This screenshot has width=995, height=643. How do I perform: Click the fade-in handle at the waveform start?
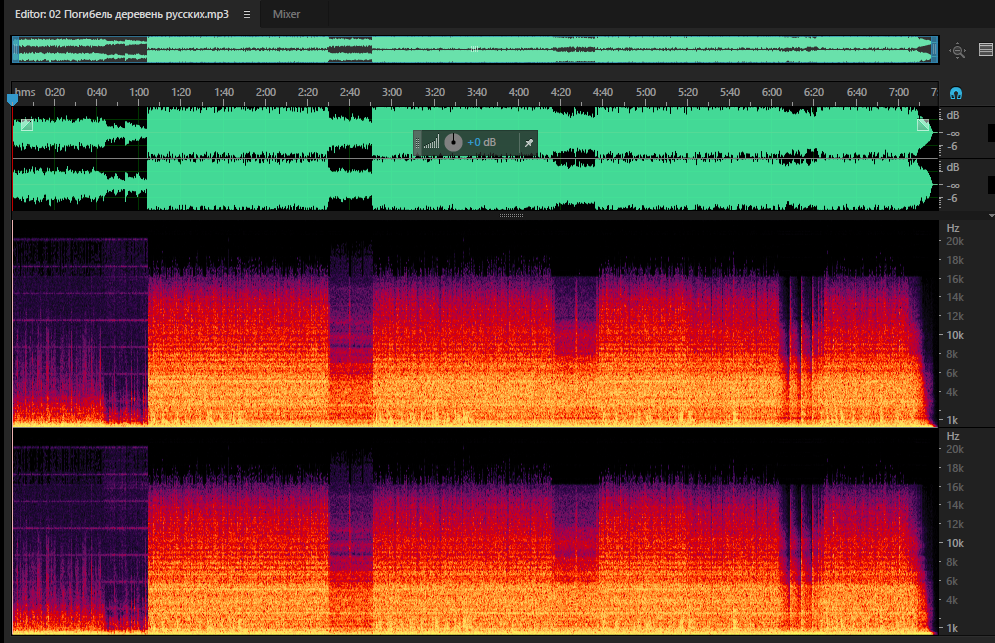point(27,125)
